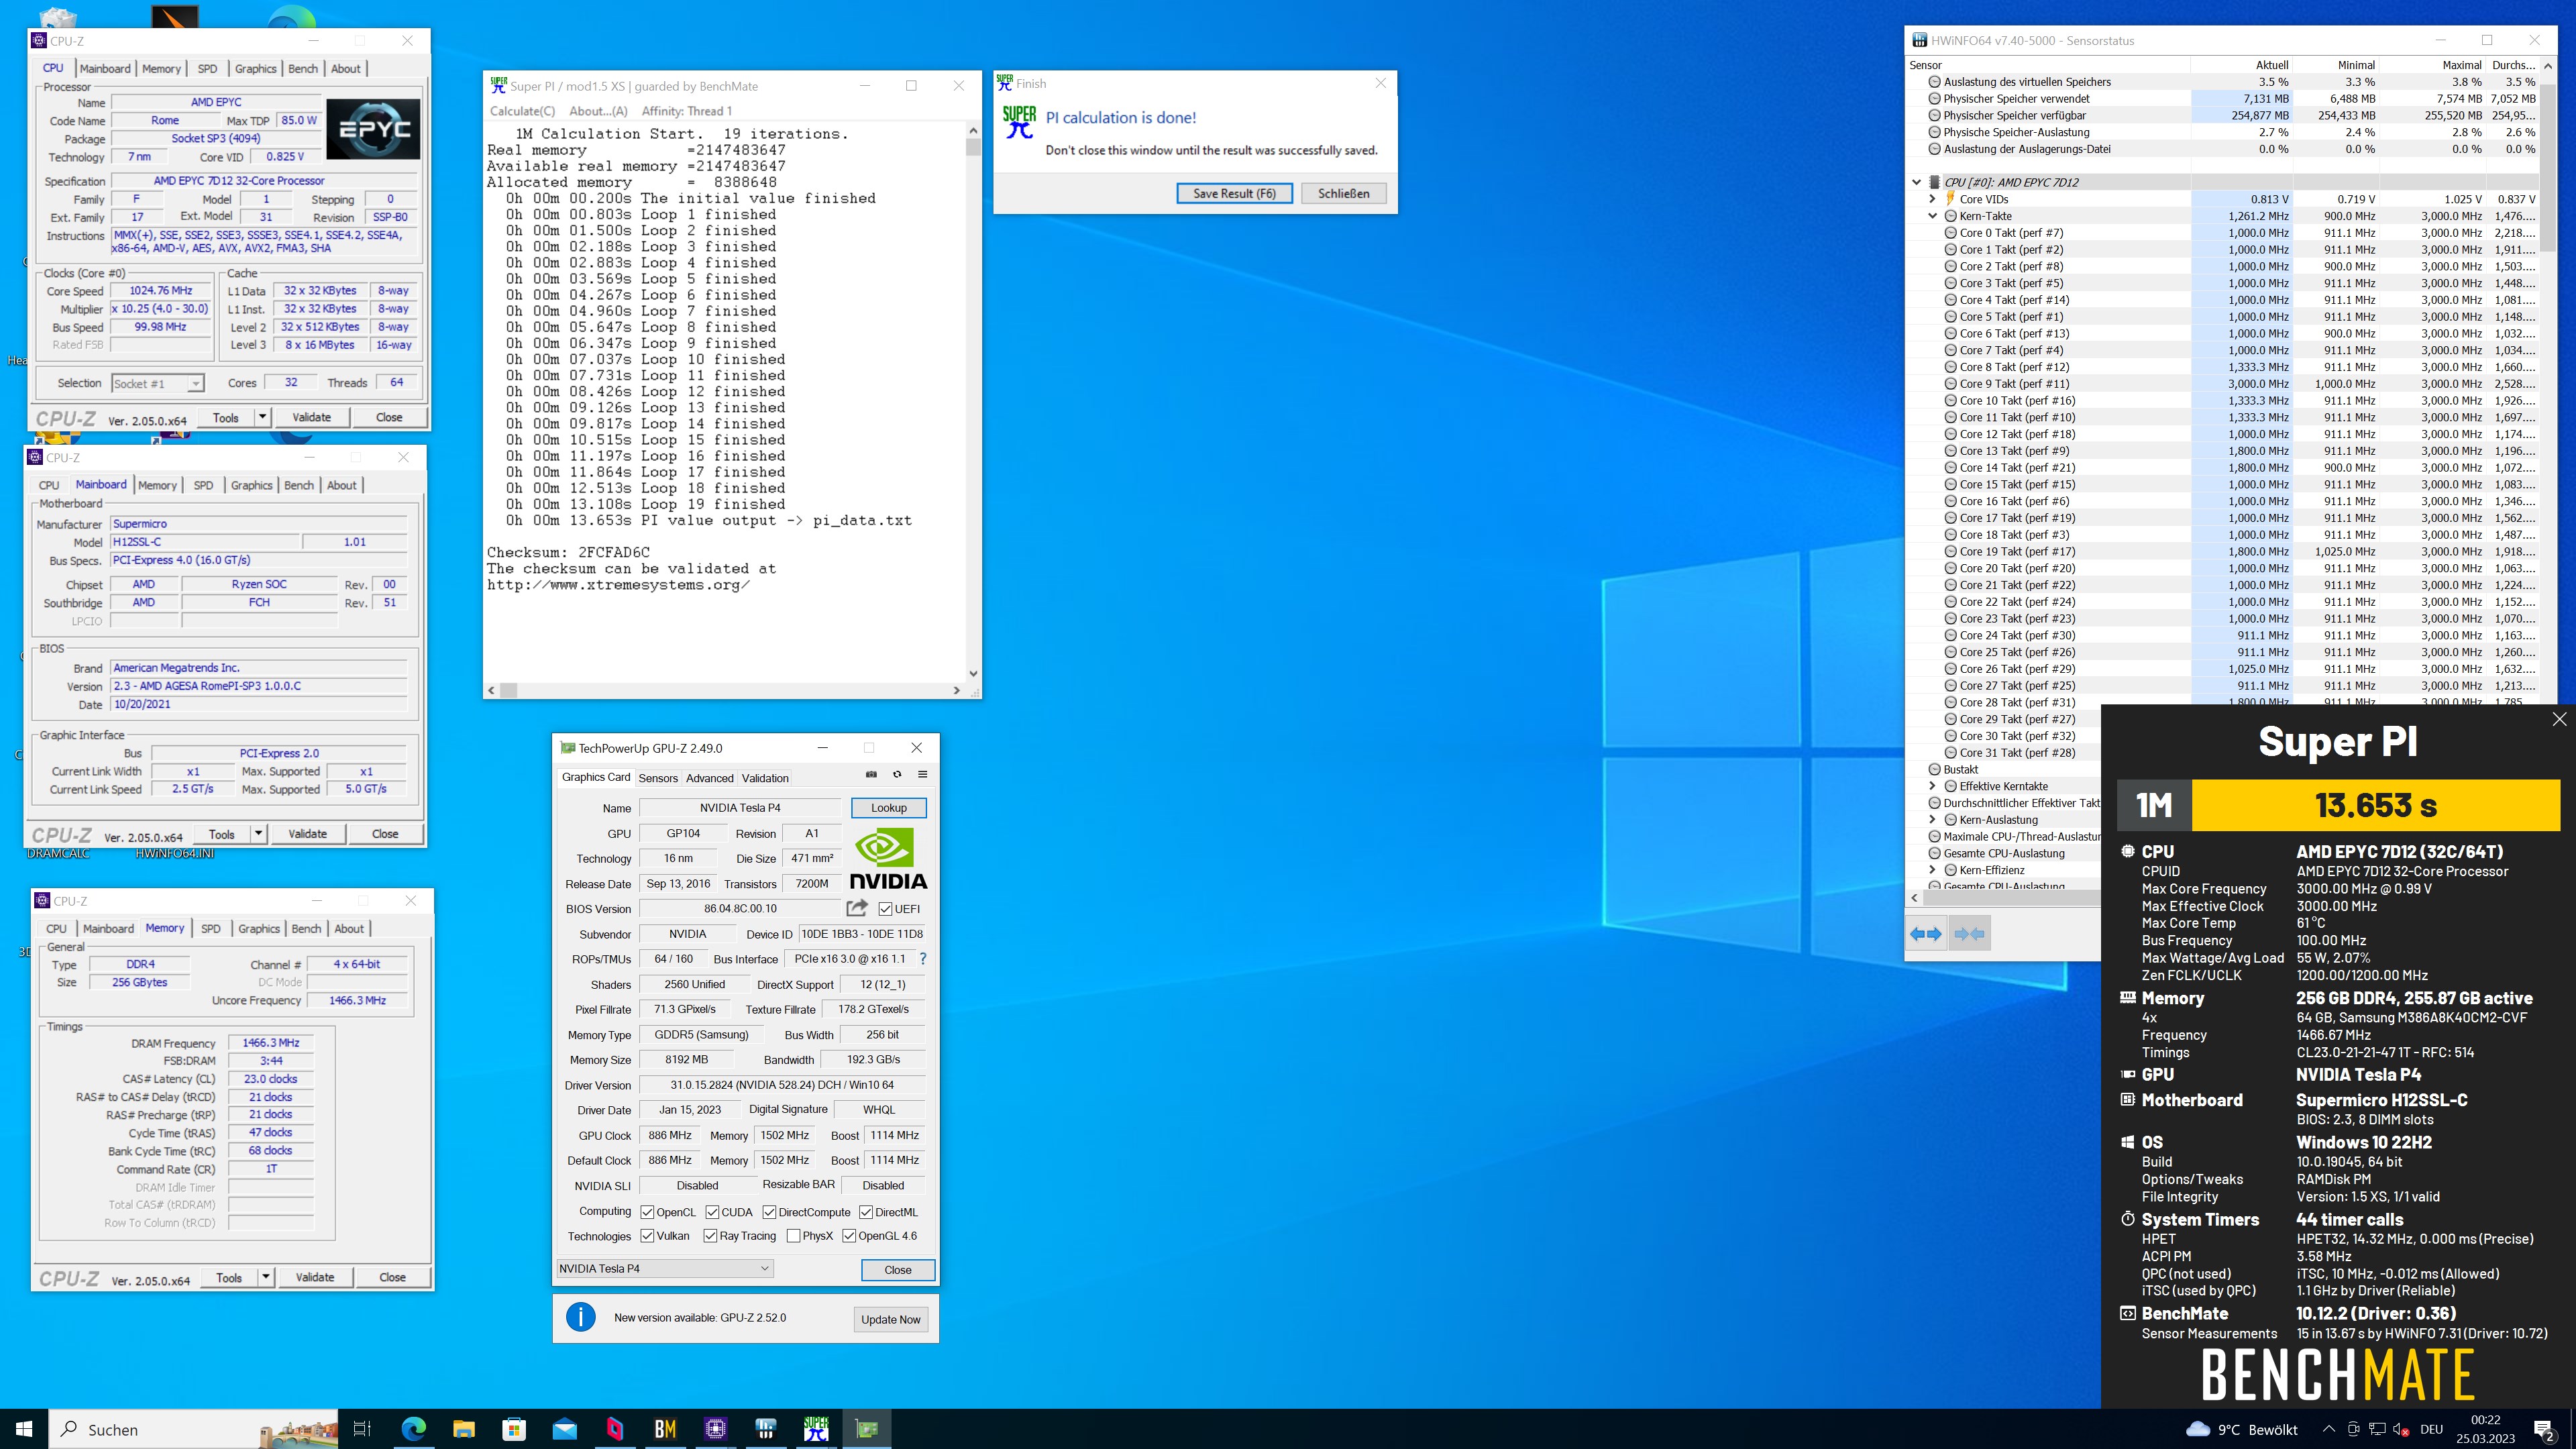Click Super PI vertical scrollbar down arrow

point(973,674)
